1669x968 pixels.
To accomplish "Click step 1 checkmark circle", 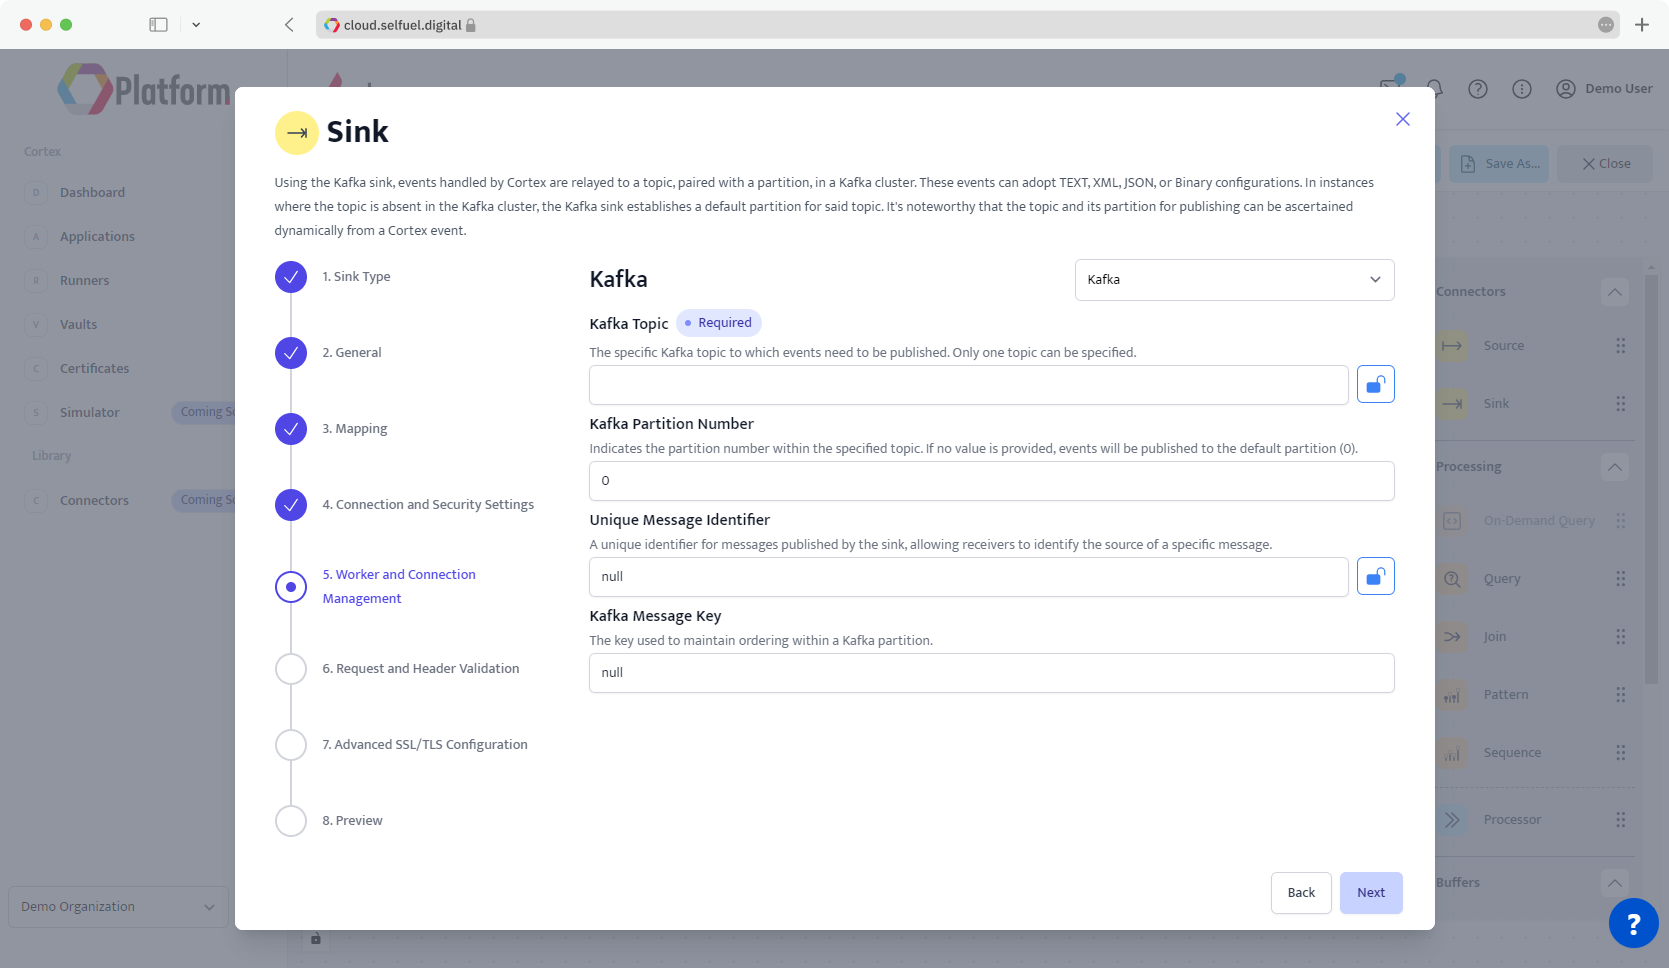I will 291,277.
